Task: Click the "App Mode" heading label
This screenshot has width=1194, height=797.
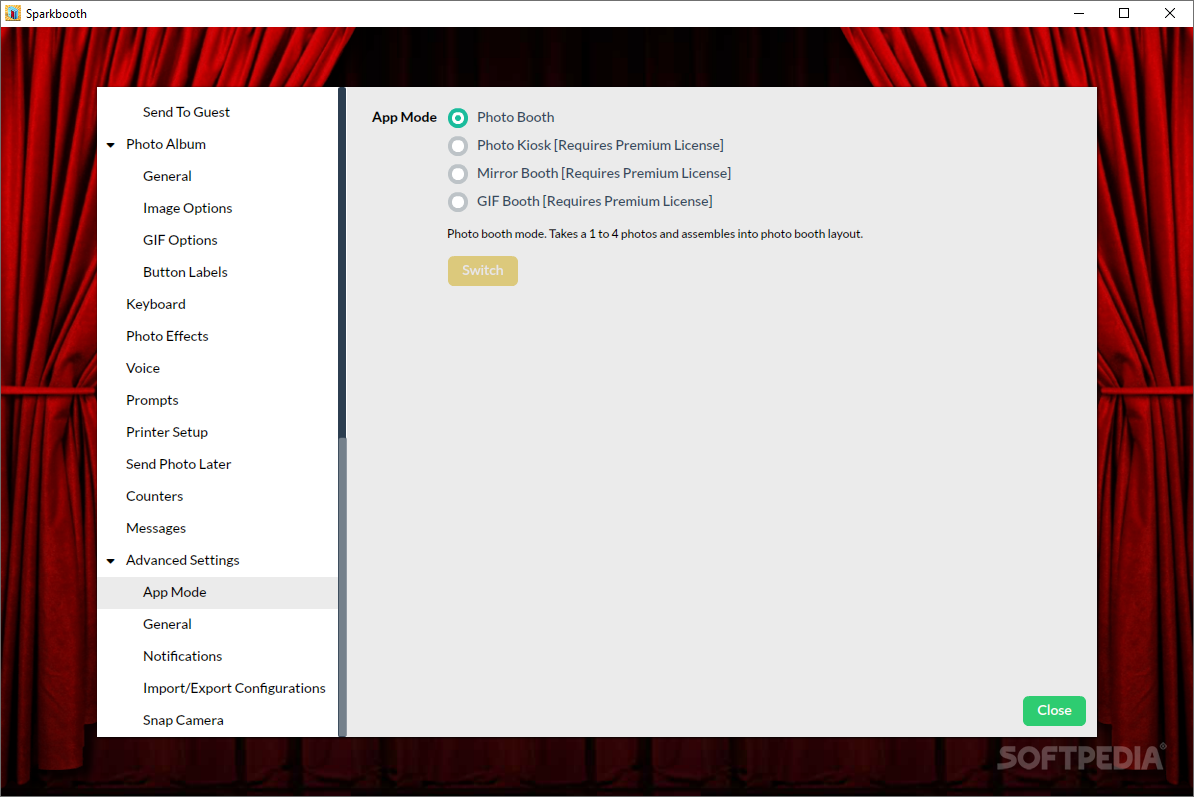Action: point(404,117)
